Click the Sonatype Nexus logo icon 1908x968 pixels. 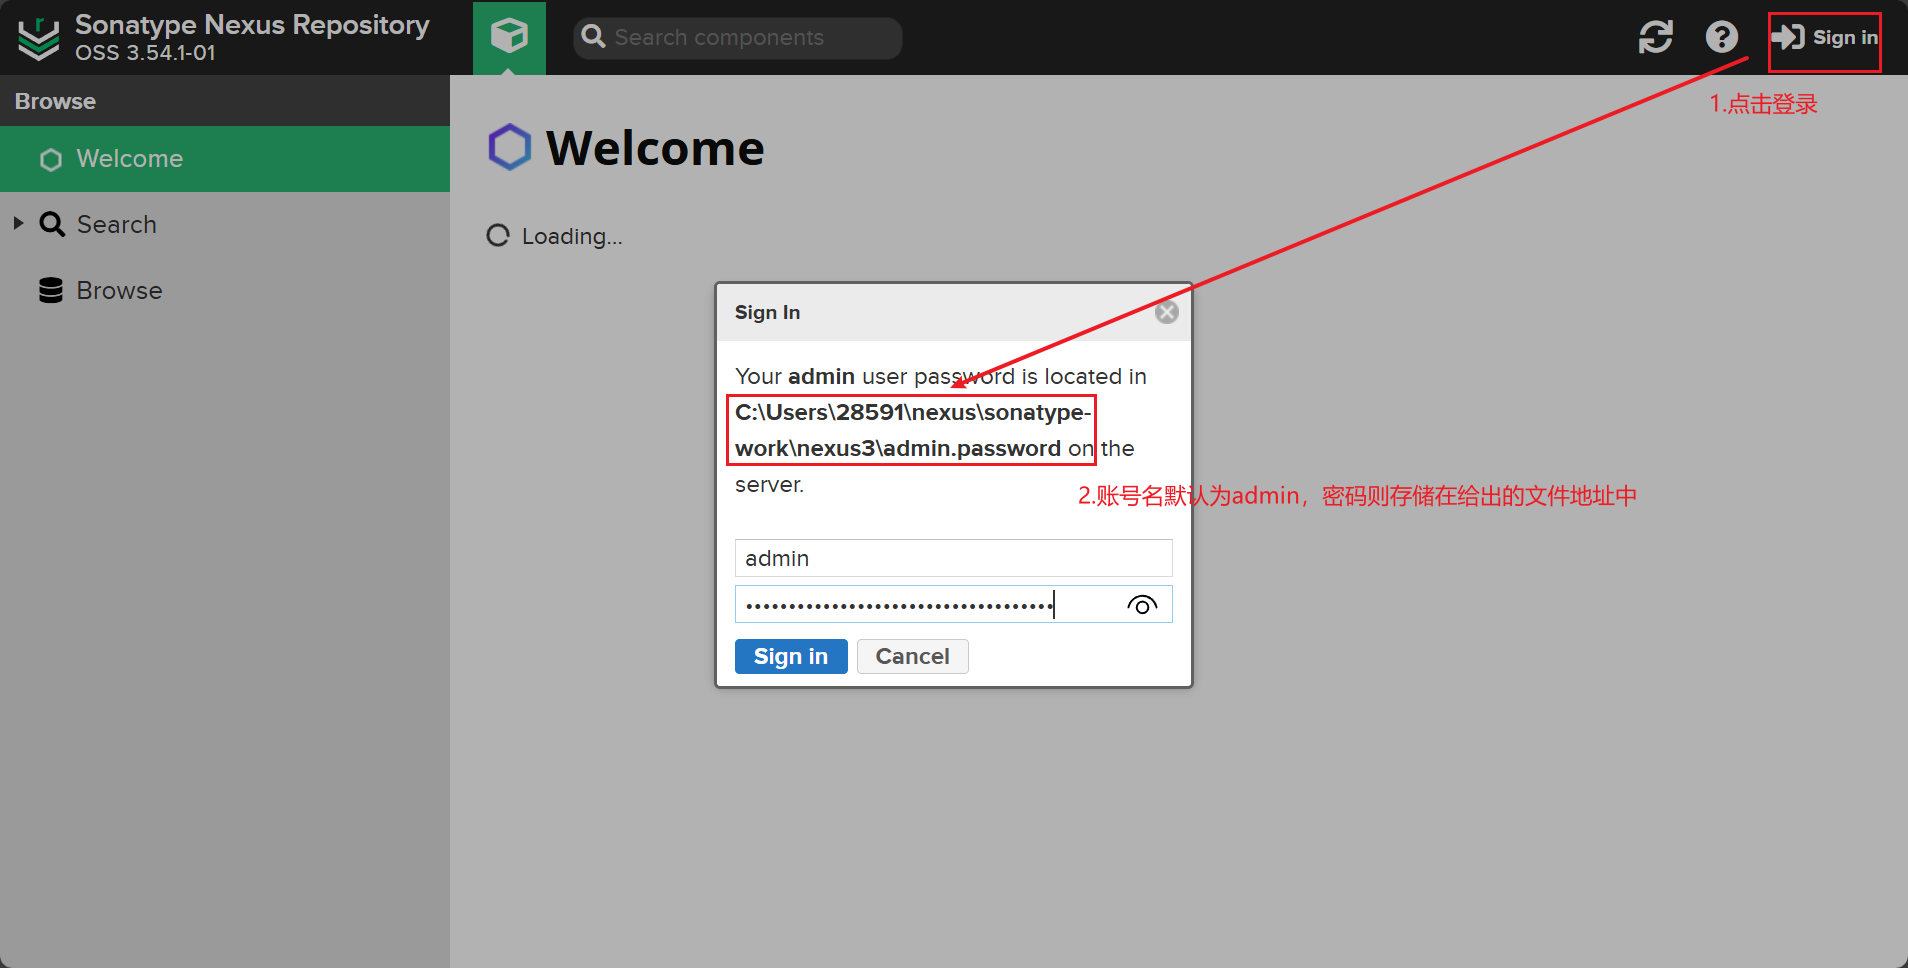tap(39, 38)
